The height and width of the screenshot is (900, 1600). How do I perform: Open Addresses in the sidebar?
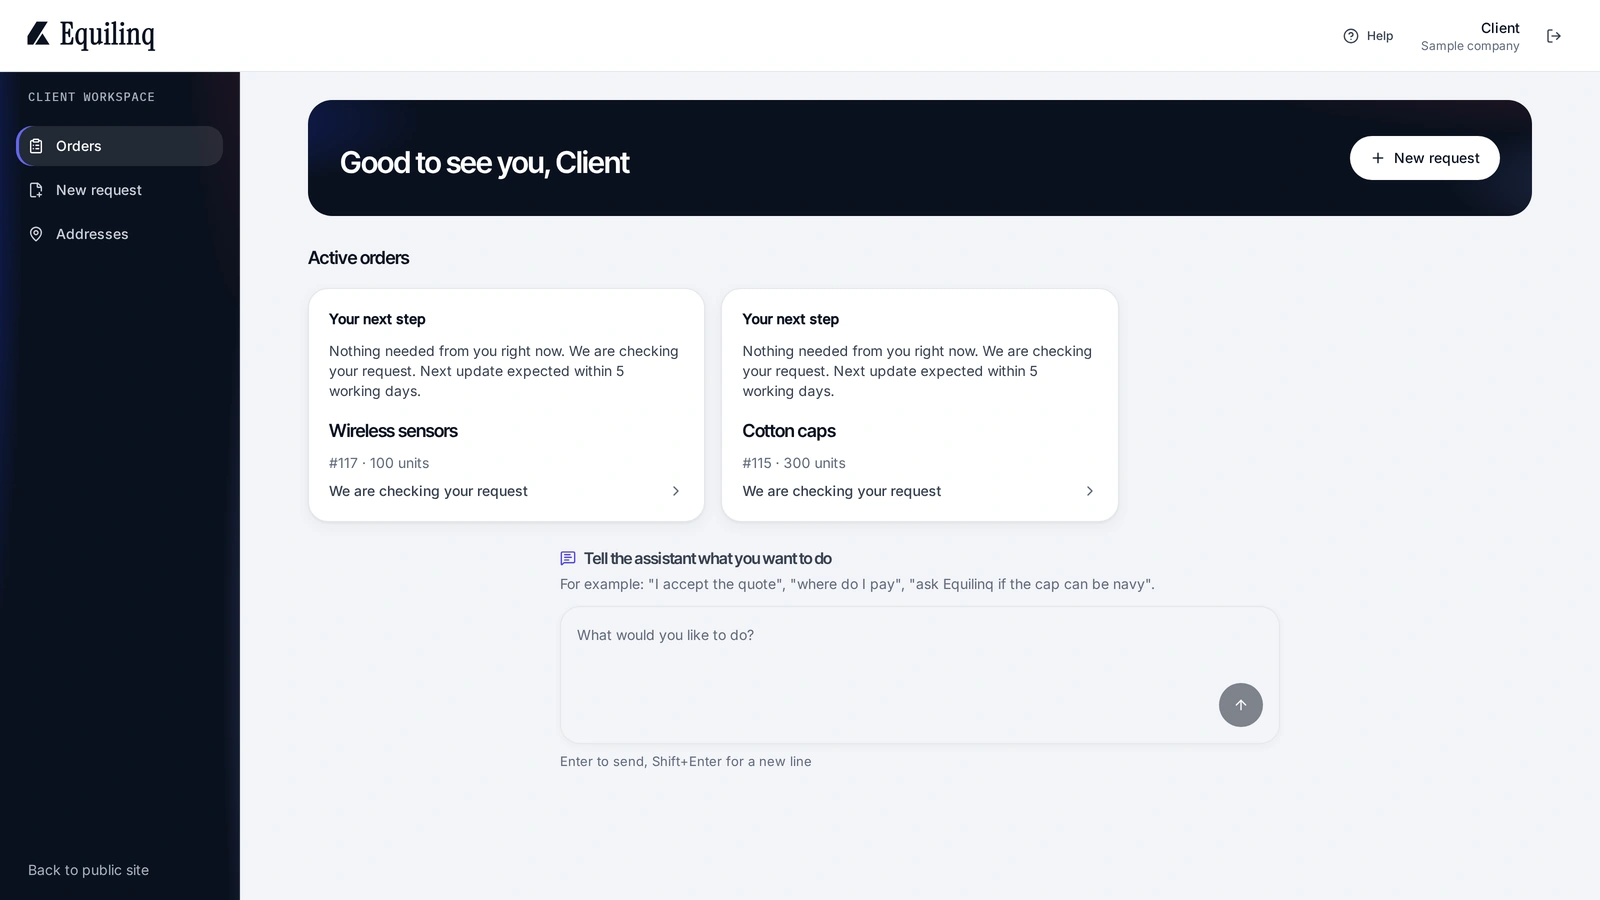click(120, 234)
